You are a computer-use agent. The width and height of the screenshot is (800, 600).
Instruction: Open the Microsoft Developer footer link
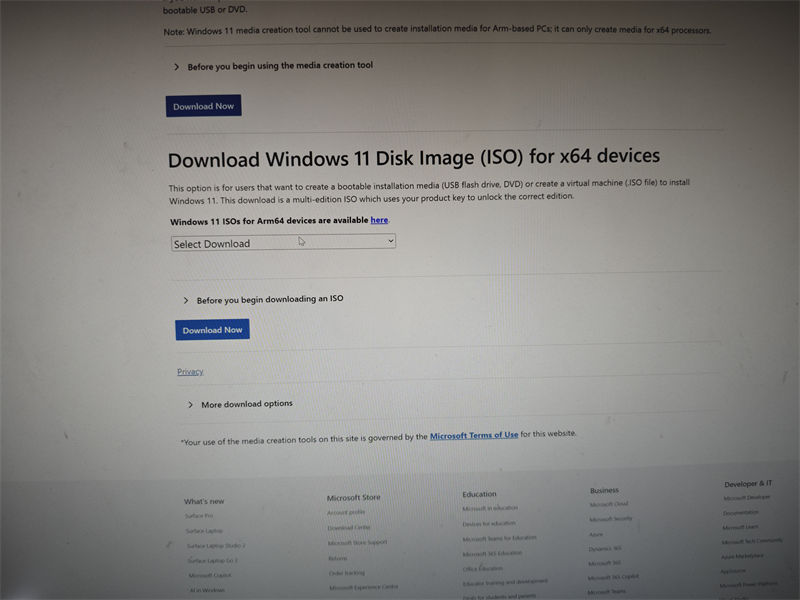click(747, 497)
